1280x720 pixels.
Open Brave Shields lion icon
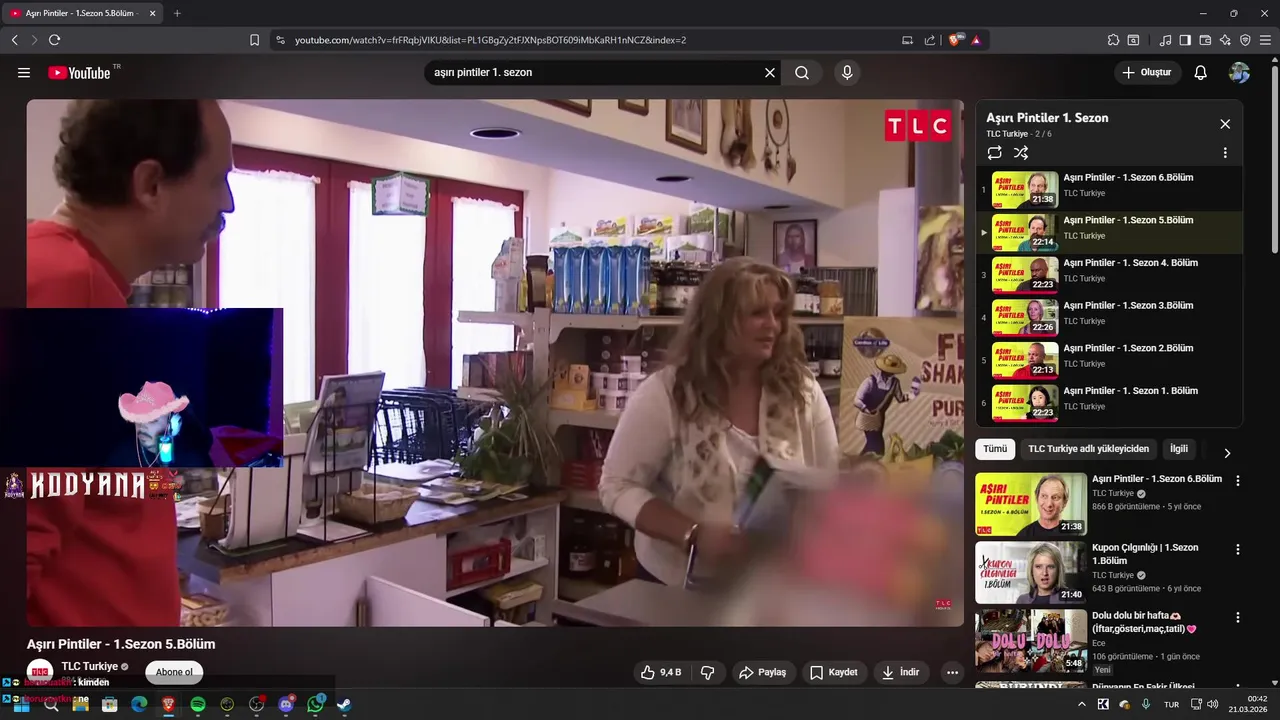956,40
